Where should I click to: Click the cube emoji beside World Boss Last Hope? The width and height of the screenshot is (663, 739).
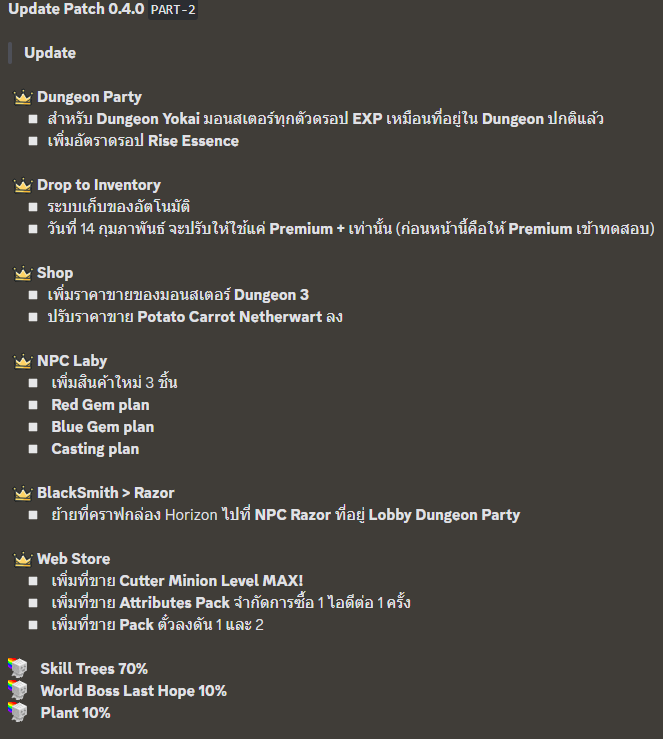click(x=17, y=691)
